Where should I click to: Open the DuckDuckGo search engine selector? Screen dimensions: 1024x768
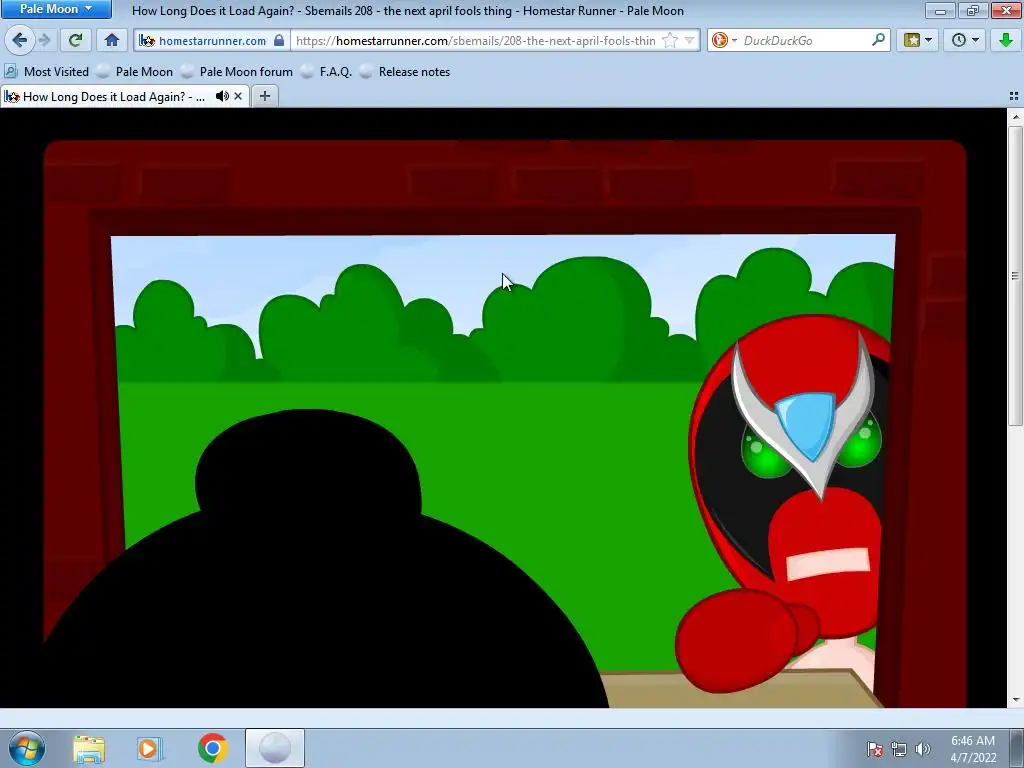click(x=724, y=40)
